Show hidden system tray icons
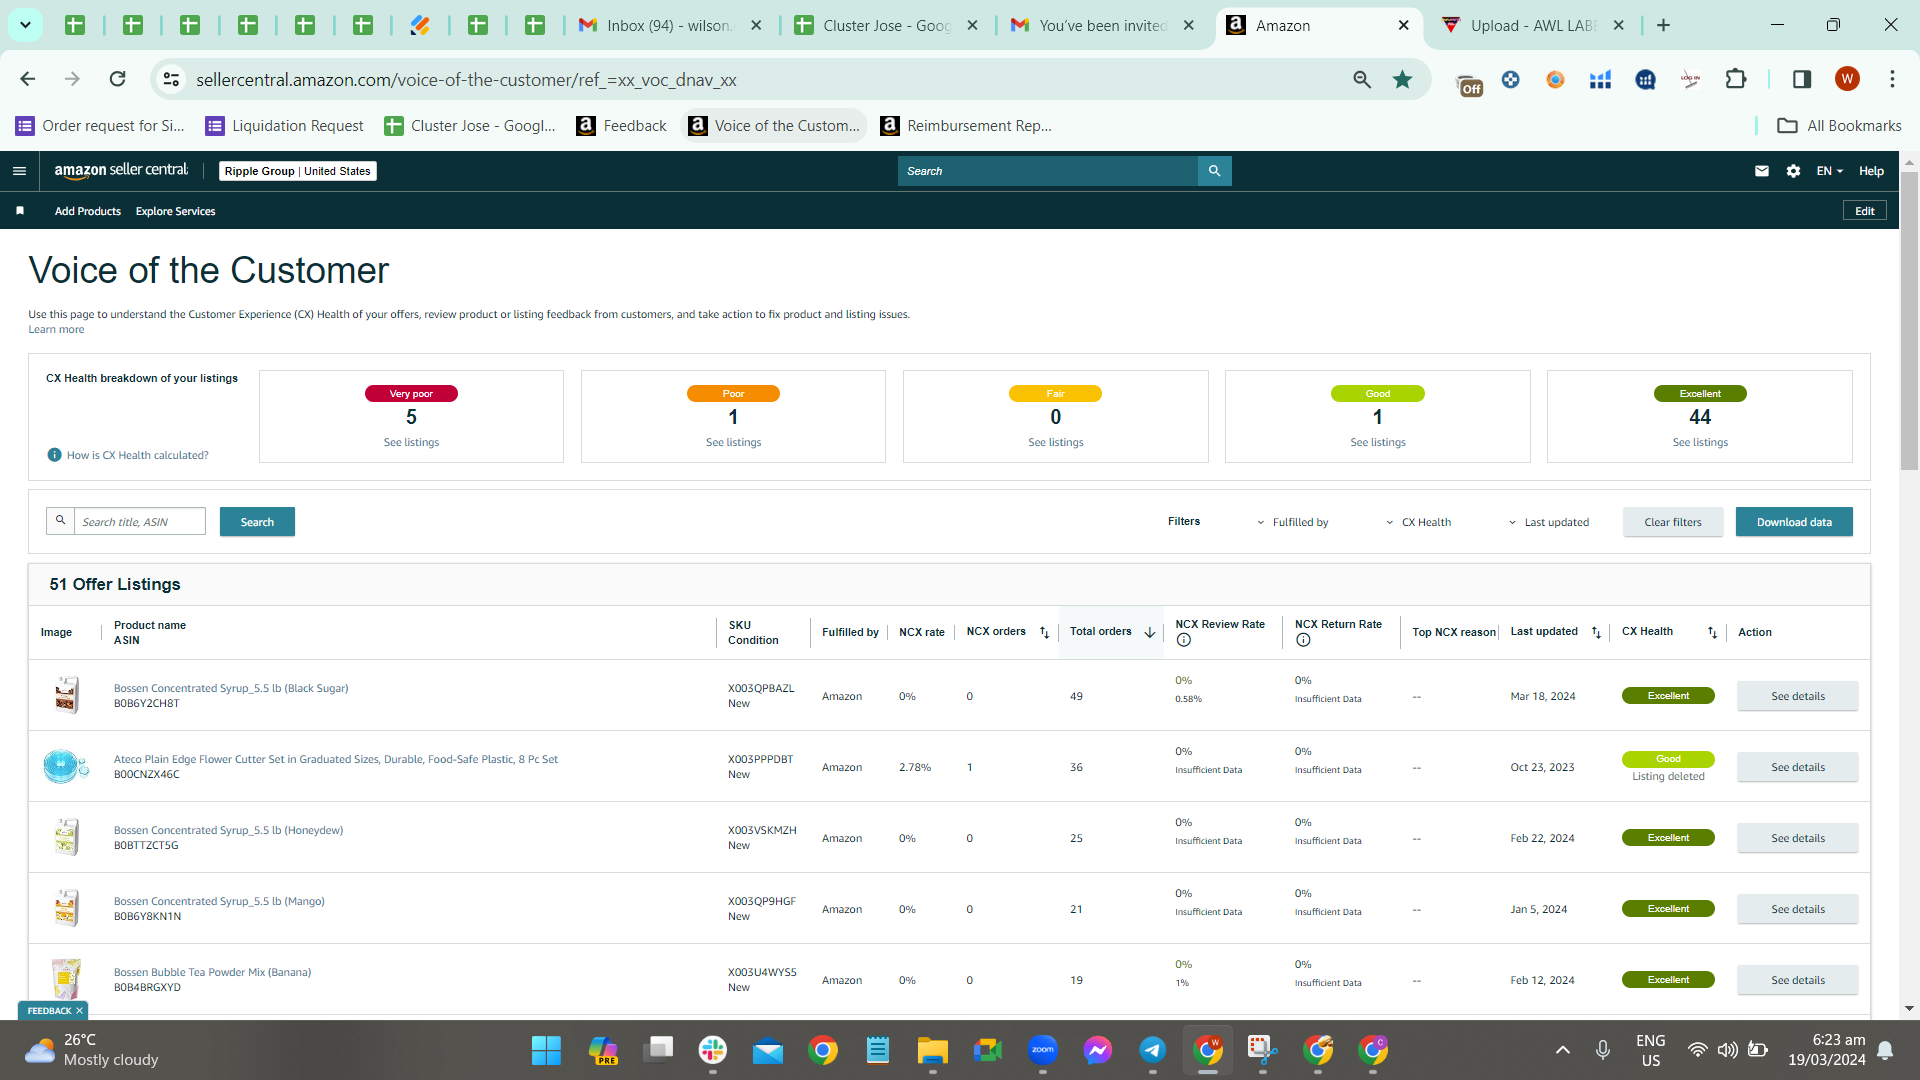Image resolution: width=1920 pixels, height=1080 pixels. (x=1562, y=1050)
